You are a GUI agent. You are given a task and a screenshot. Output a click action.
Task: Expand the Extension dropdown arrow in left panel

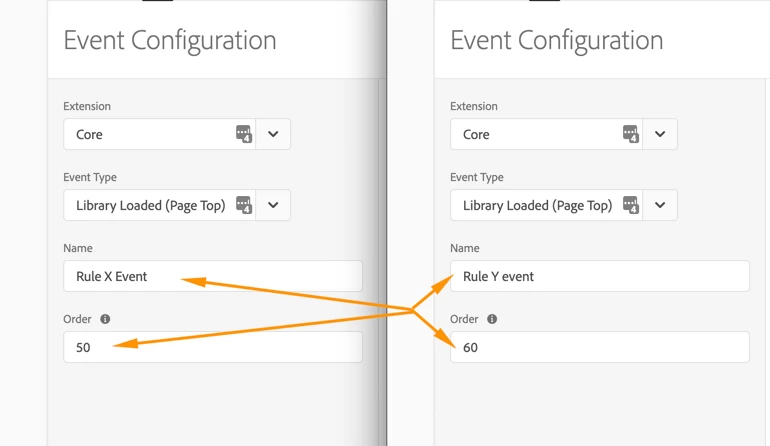pos(273,134)
